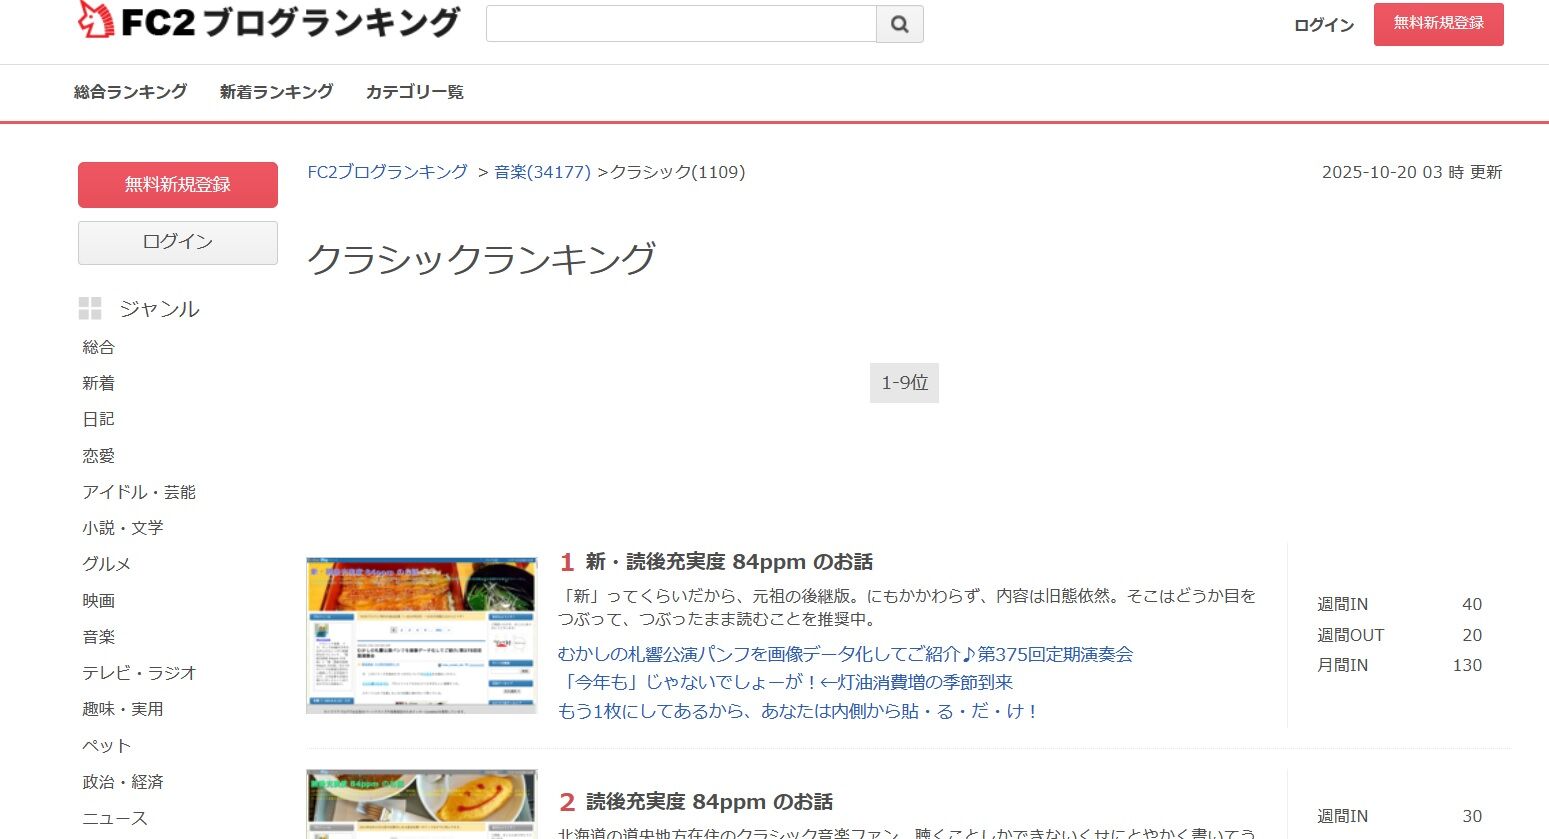
Task: Click the sidebar ログイン button
Action: tap(178, 243)
